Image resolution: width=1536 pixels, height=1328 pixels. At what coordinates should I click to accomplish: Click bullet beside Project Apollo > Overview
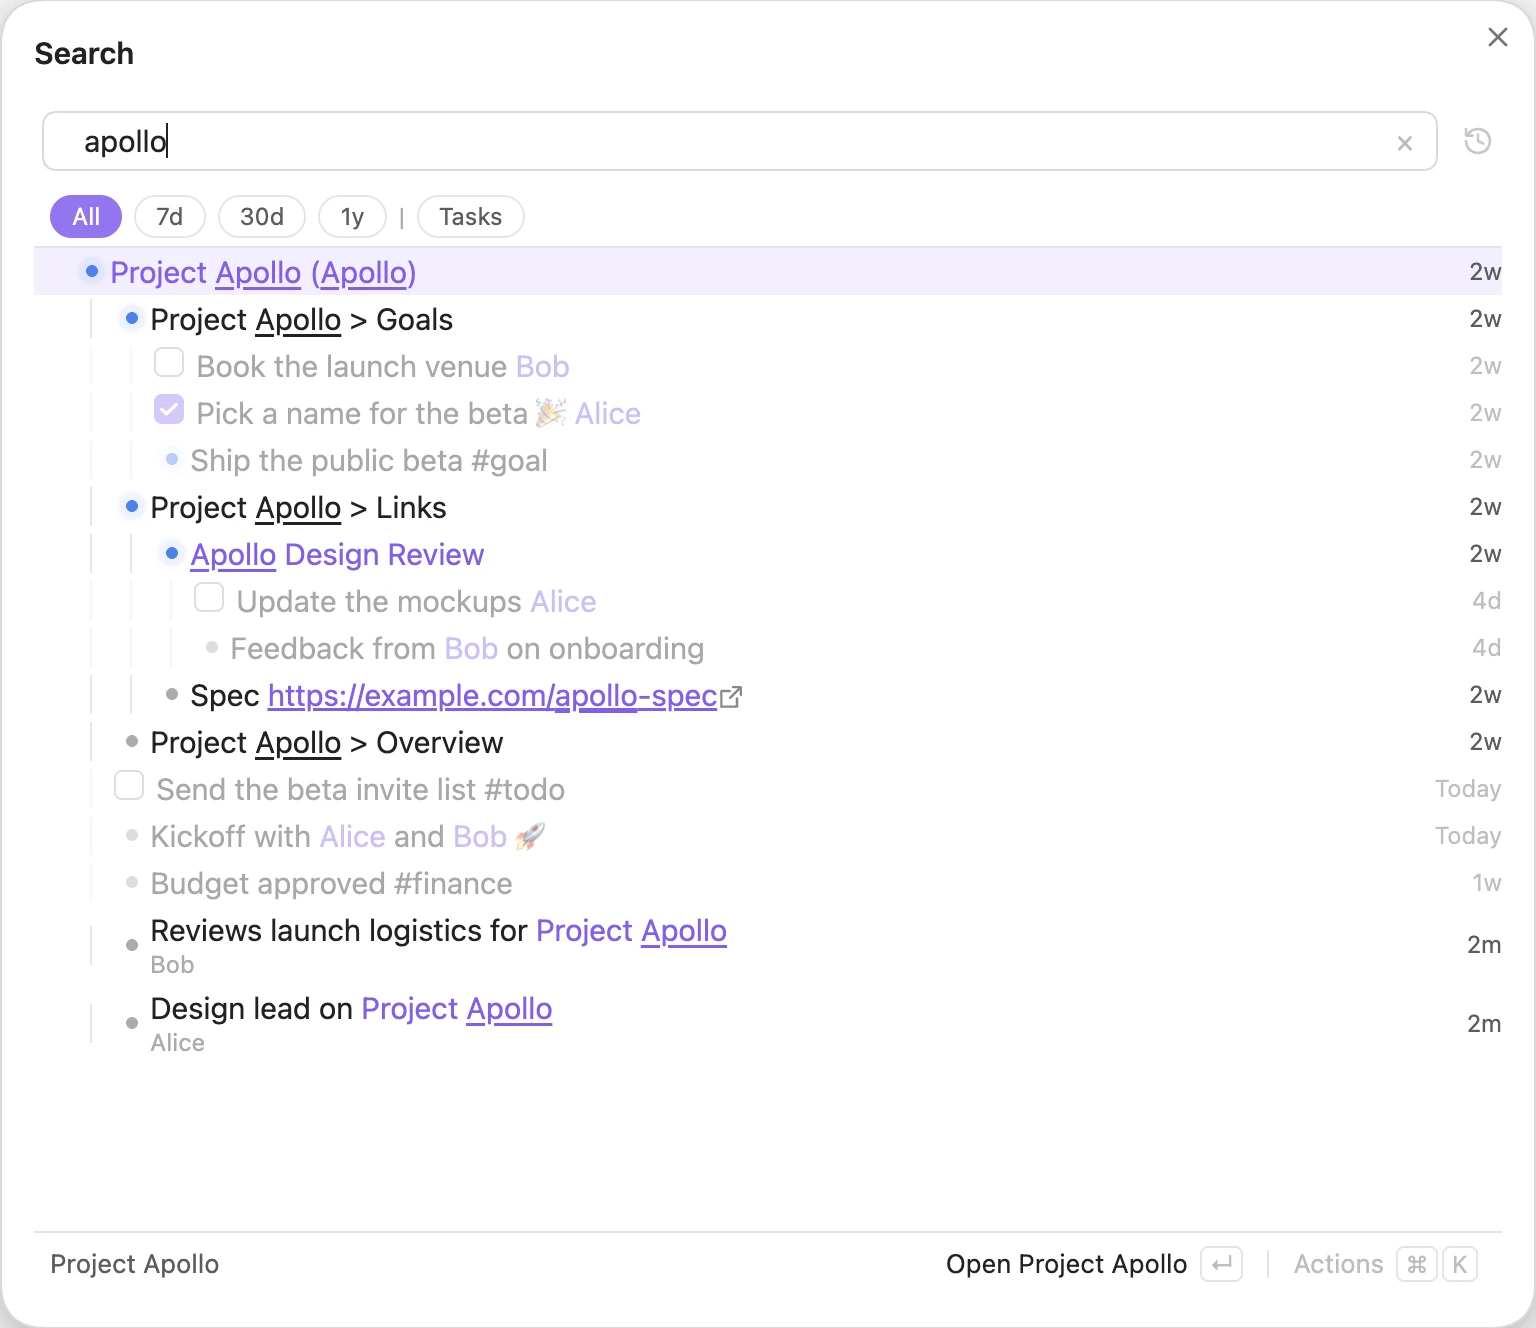click(132, 741)
